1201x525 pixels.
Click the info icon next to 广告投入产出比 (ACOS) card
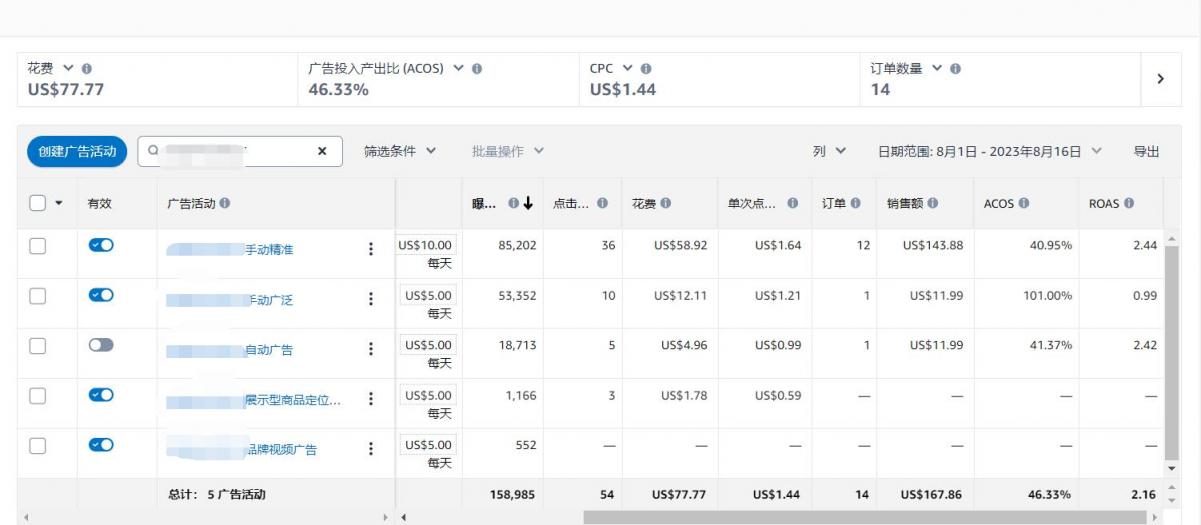coord(477,69)
